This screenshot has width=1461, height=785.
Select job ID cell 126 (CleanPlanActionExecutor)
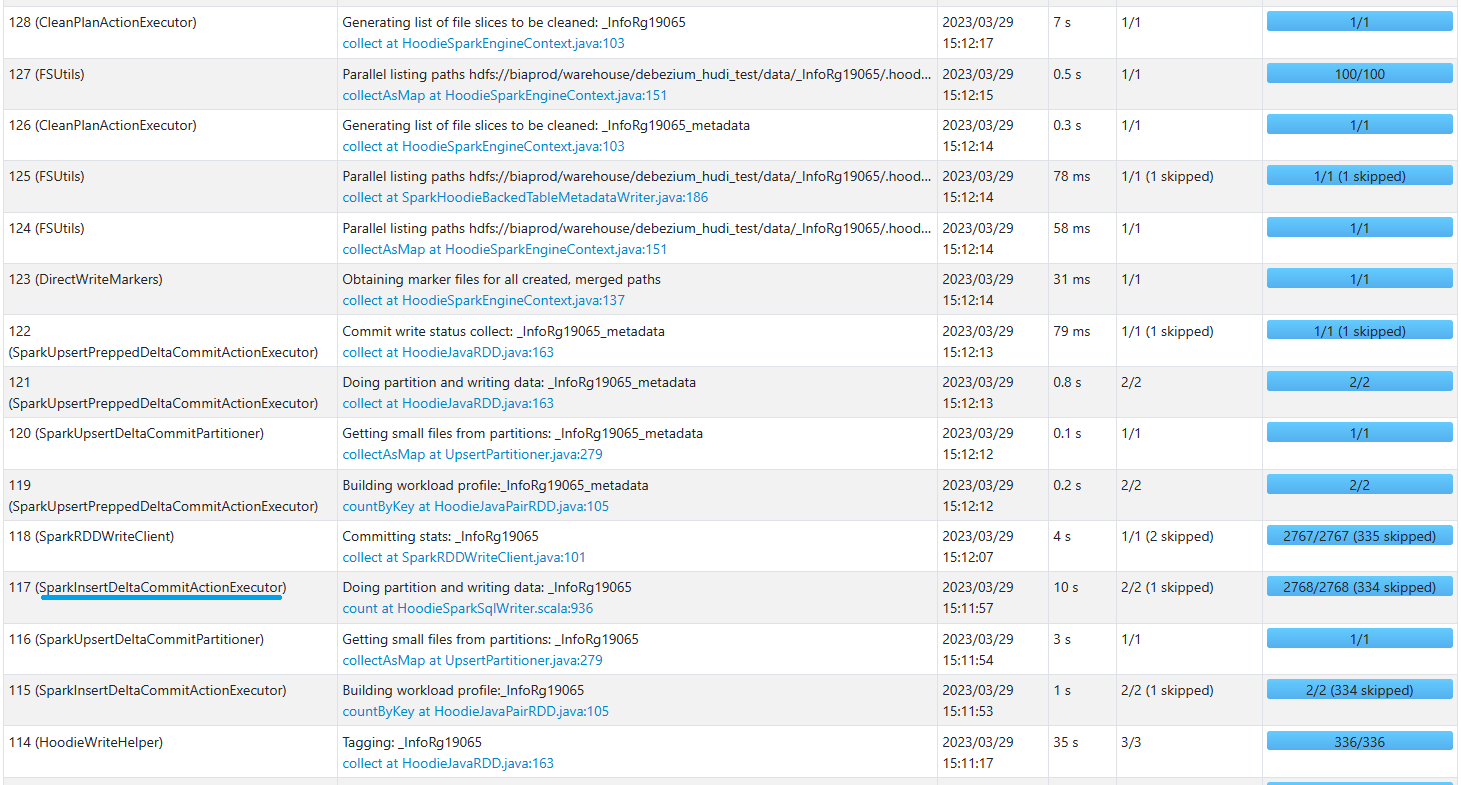click(170, 135)
